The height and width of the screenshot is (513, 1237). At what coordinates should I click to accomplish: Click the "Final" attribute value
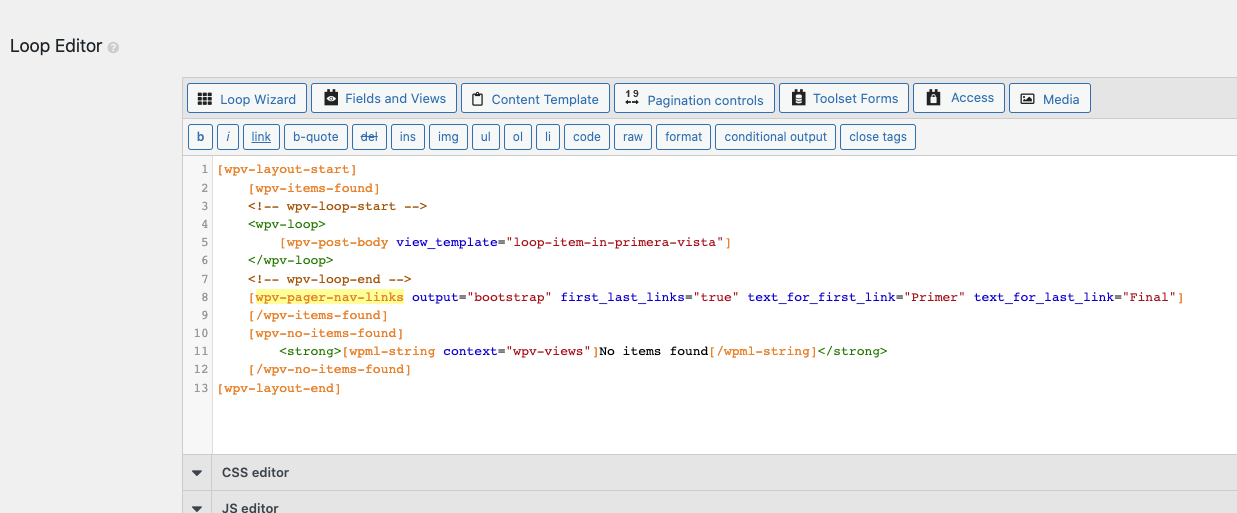(x=1149, y=297)
